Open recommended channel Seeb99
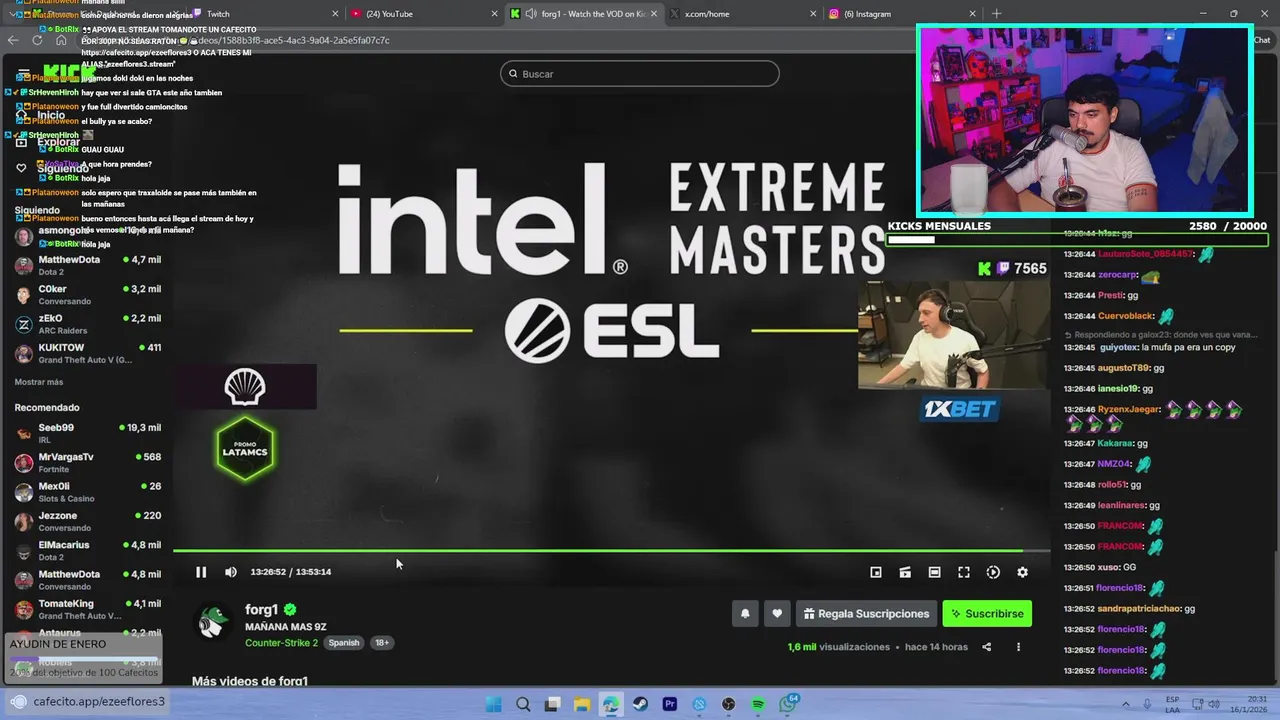The image size is (1280, 720). pyautogui.click(x=87, y=433)
